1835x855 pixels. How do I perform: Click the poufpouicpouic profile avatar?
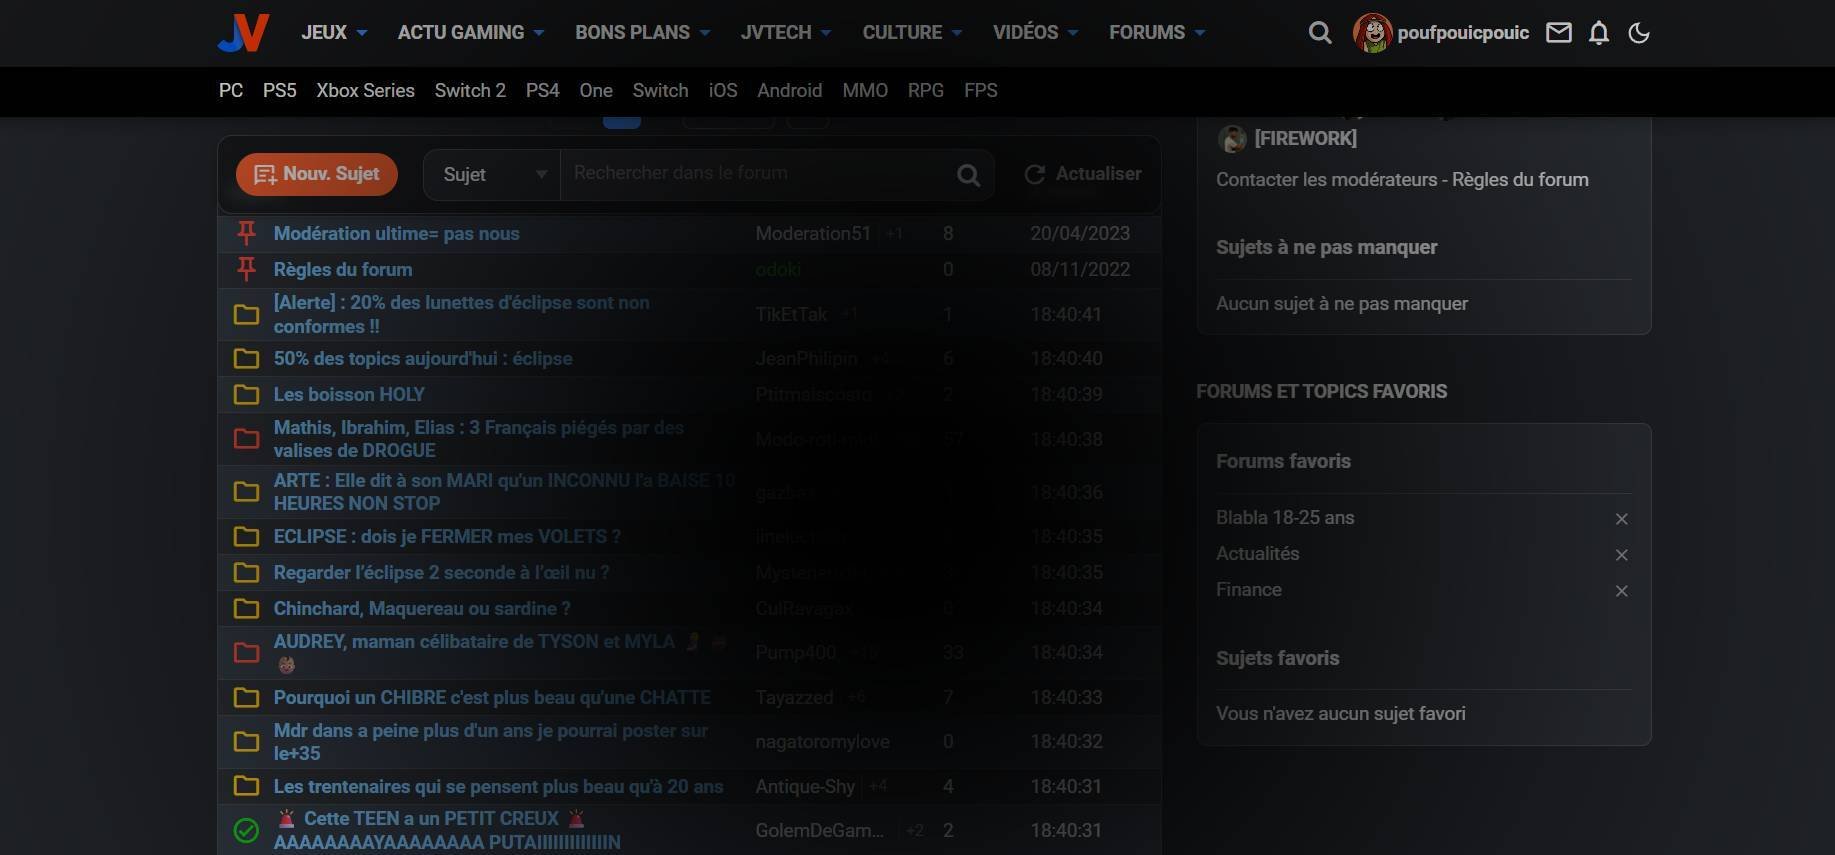coord(1373,33)
